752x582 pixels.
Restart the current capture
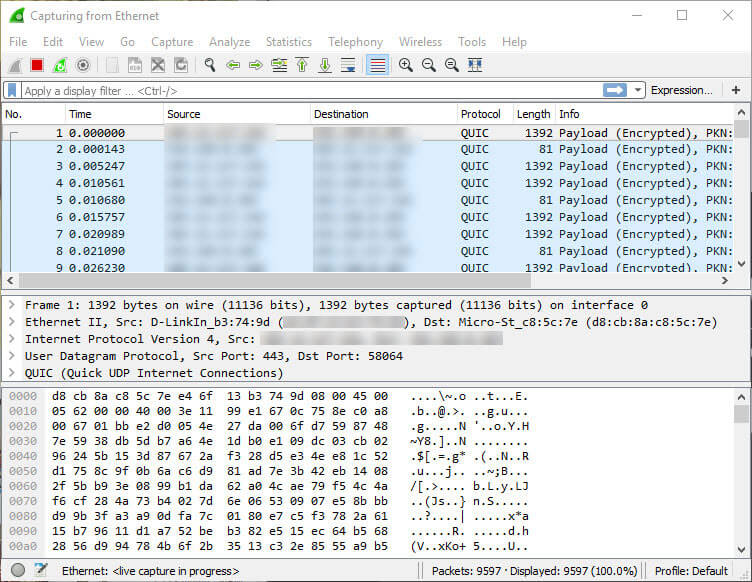(x=60, y=65)
